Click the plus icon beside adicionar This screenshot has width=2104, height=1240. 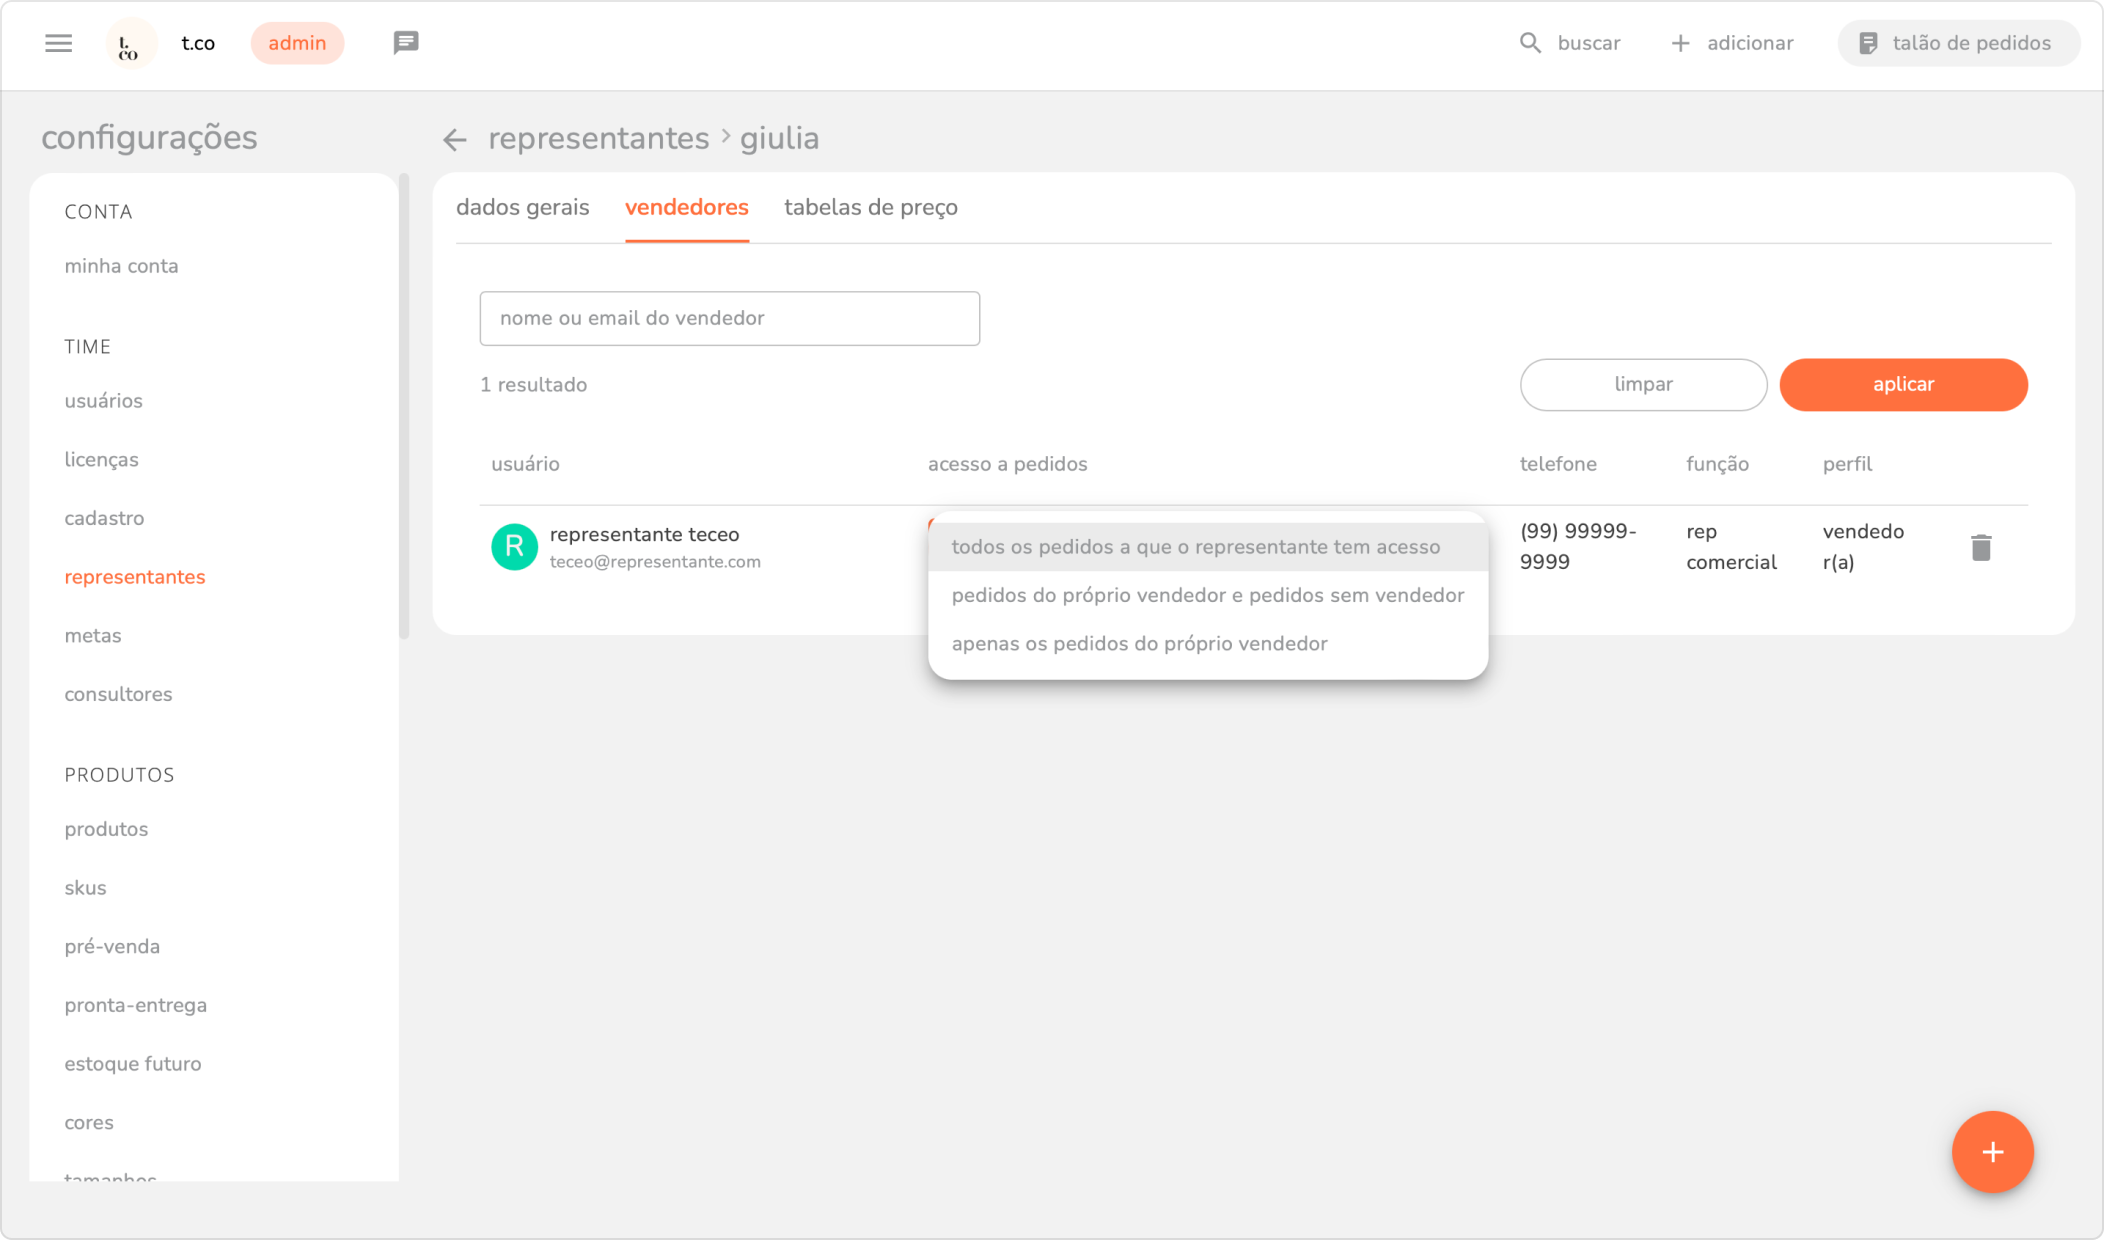click(x=1680, y=43)
